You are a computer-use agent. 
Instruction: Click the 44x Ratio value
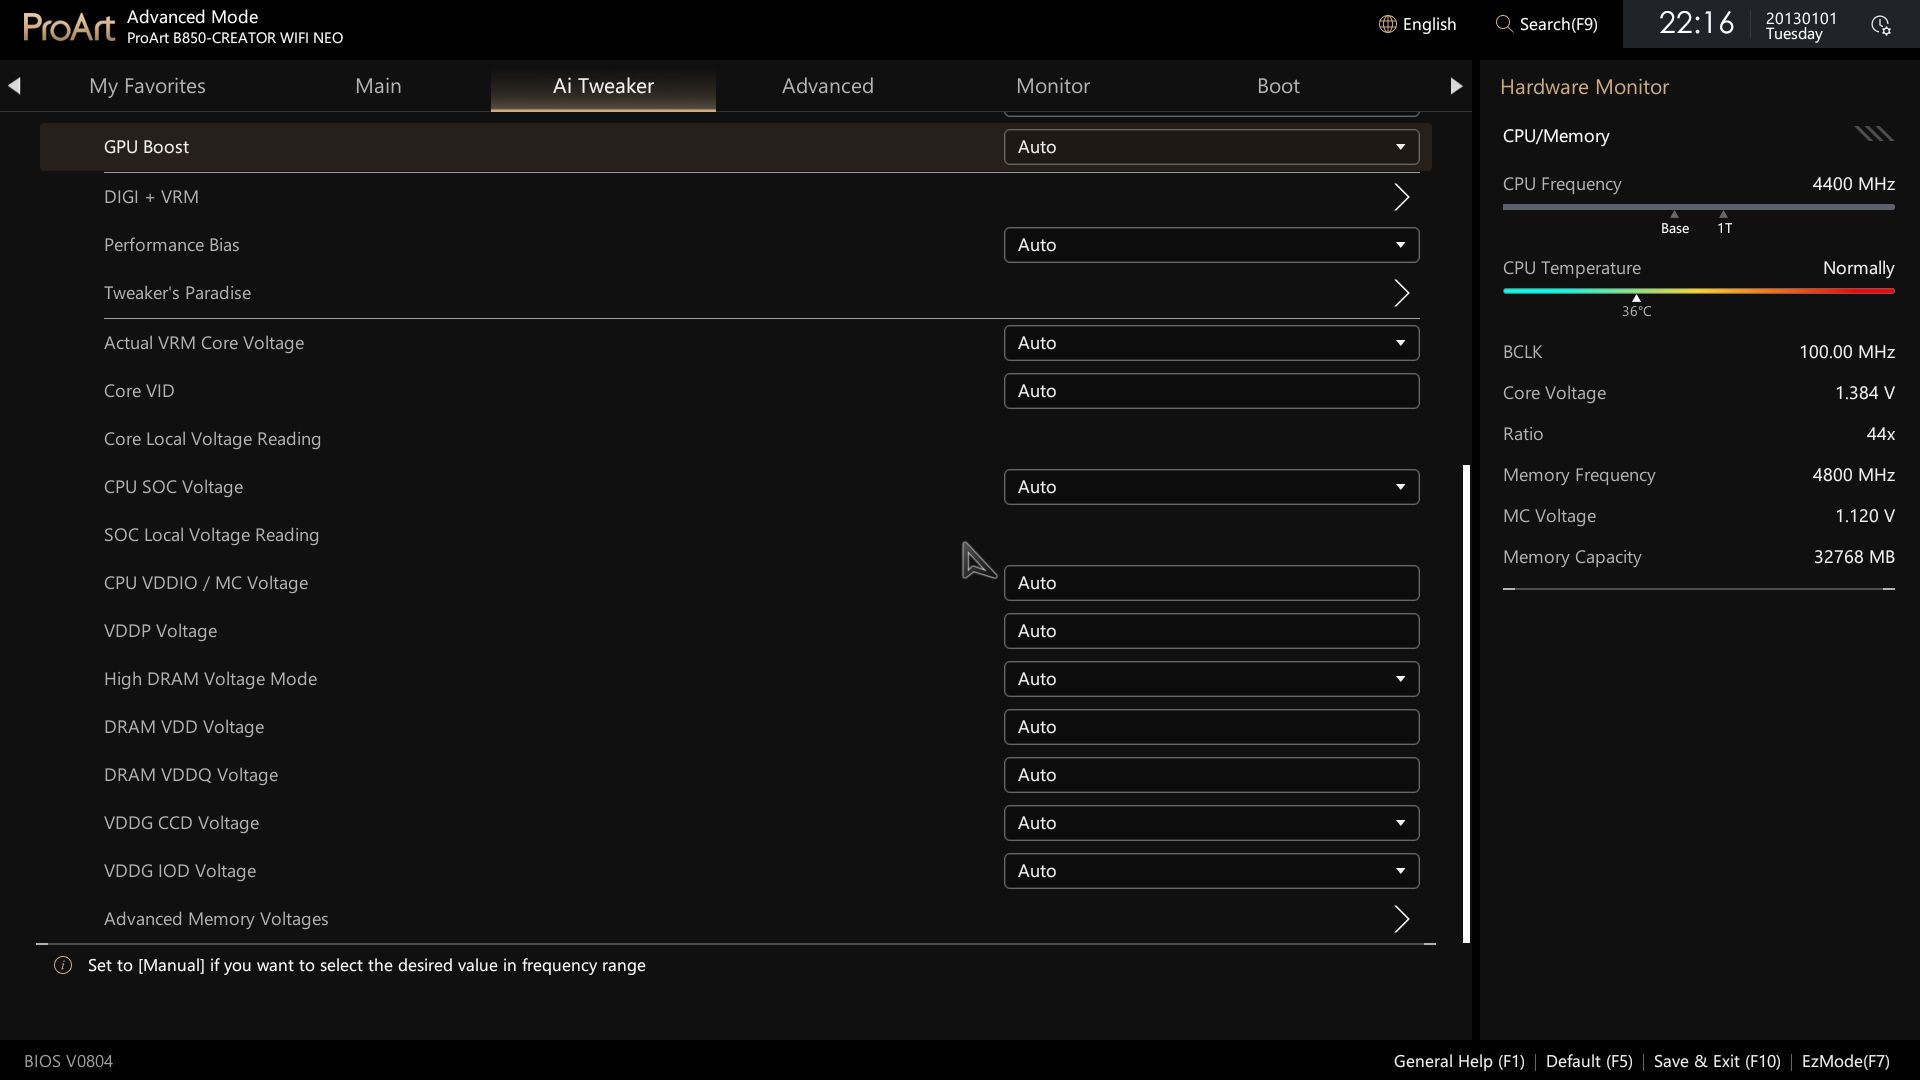pos(1880,434)
